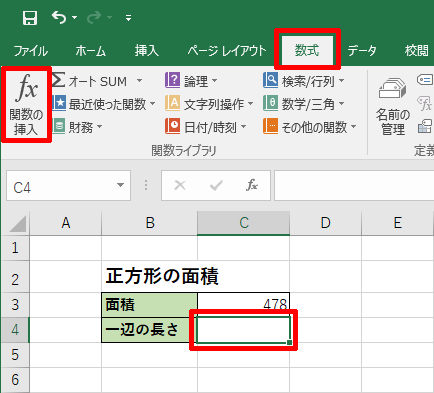434x393 pixels.
Task: Open その他の関数 menu
Action: click(x=310, y=127)
